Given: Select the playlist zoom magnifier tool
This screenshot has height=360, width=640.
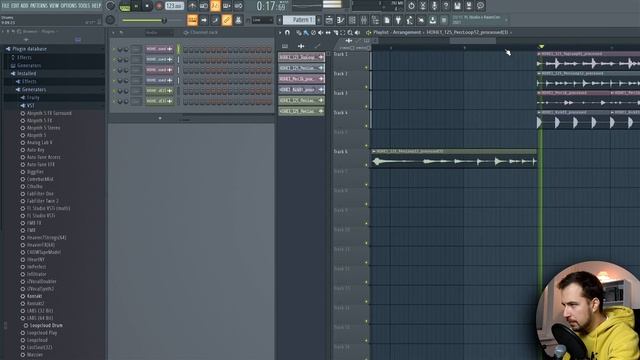Looking at the screenshot, I should (x=350, y=33).
